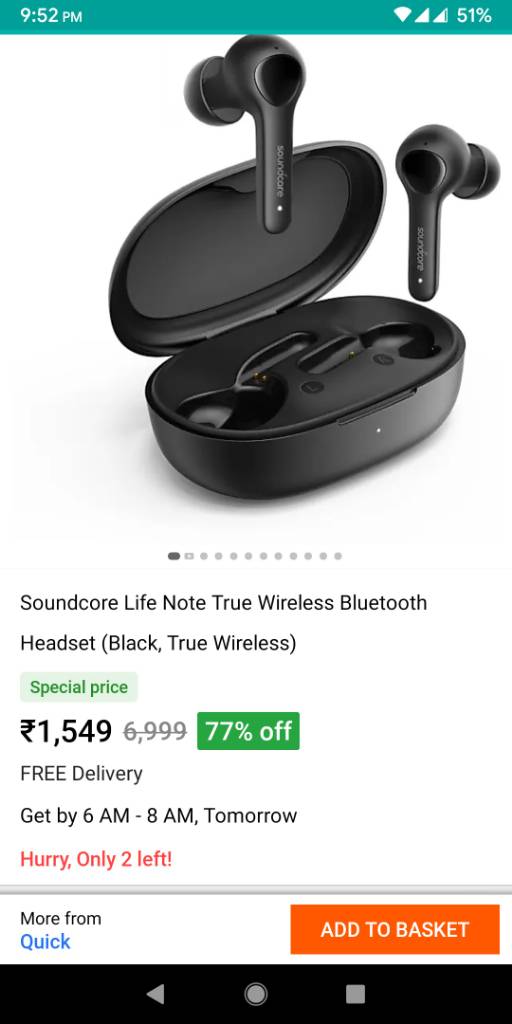512x1024 pixels.
Task: Tap the Wi-Fi status icon
Action: click(403, 16)
